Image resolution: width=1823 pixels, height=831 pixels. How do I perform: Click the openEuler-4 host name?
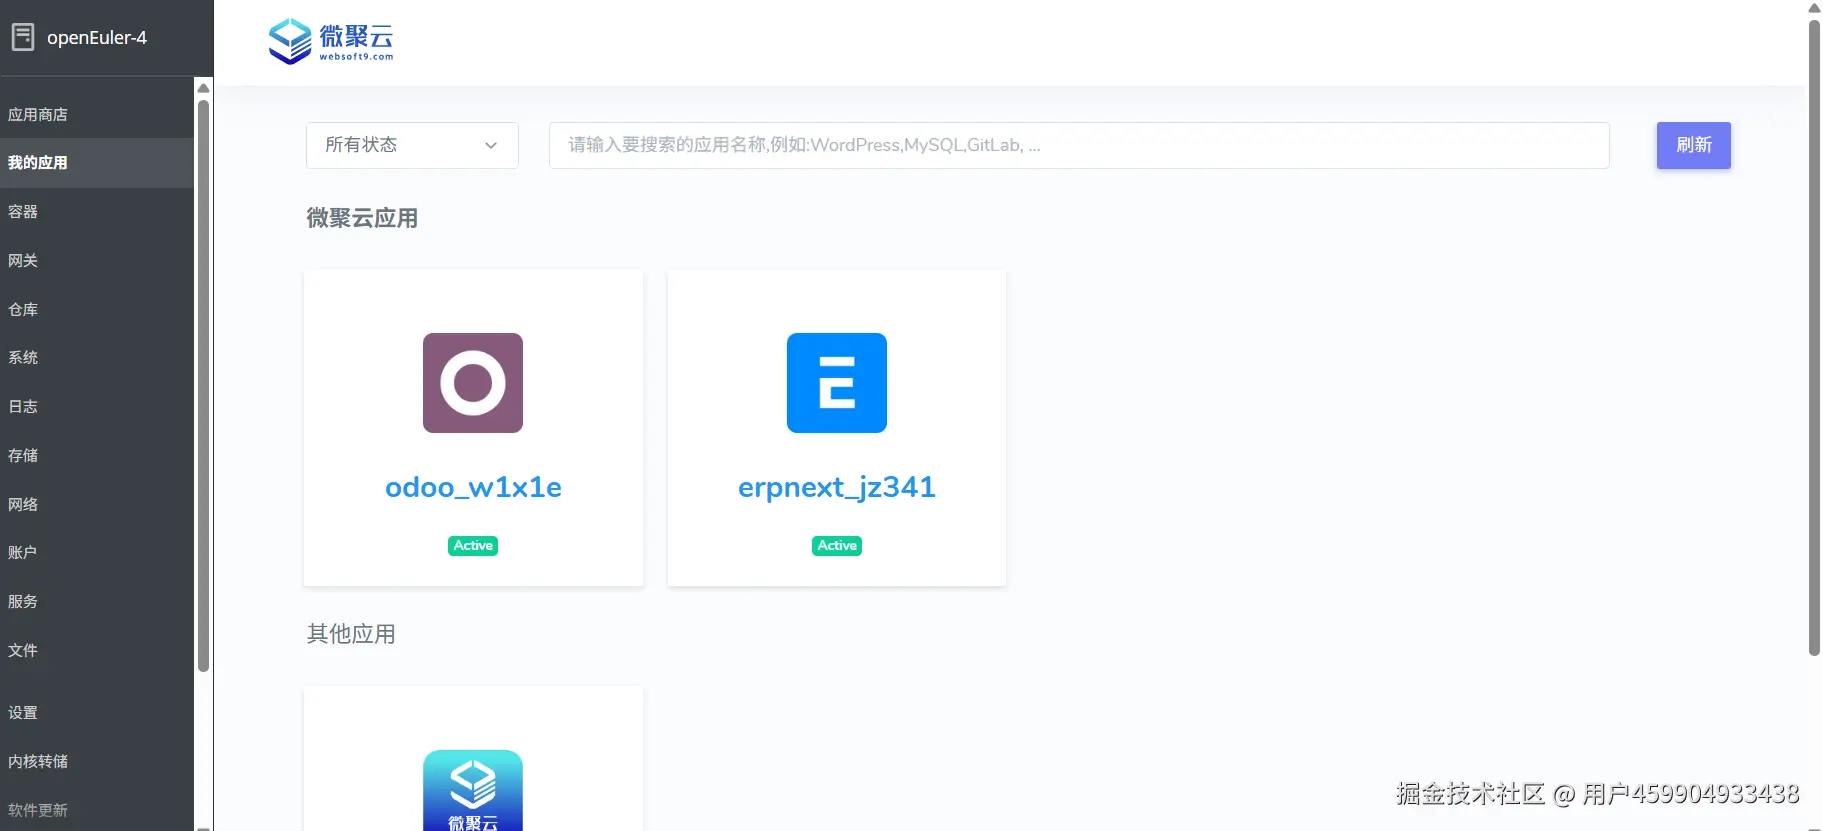coord(97,38)
